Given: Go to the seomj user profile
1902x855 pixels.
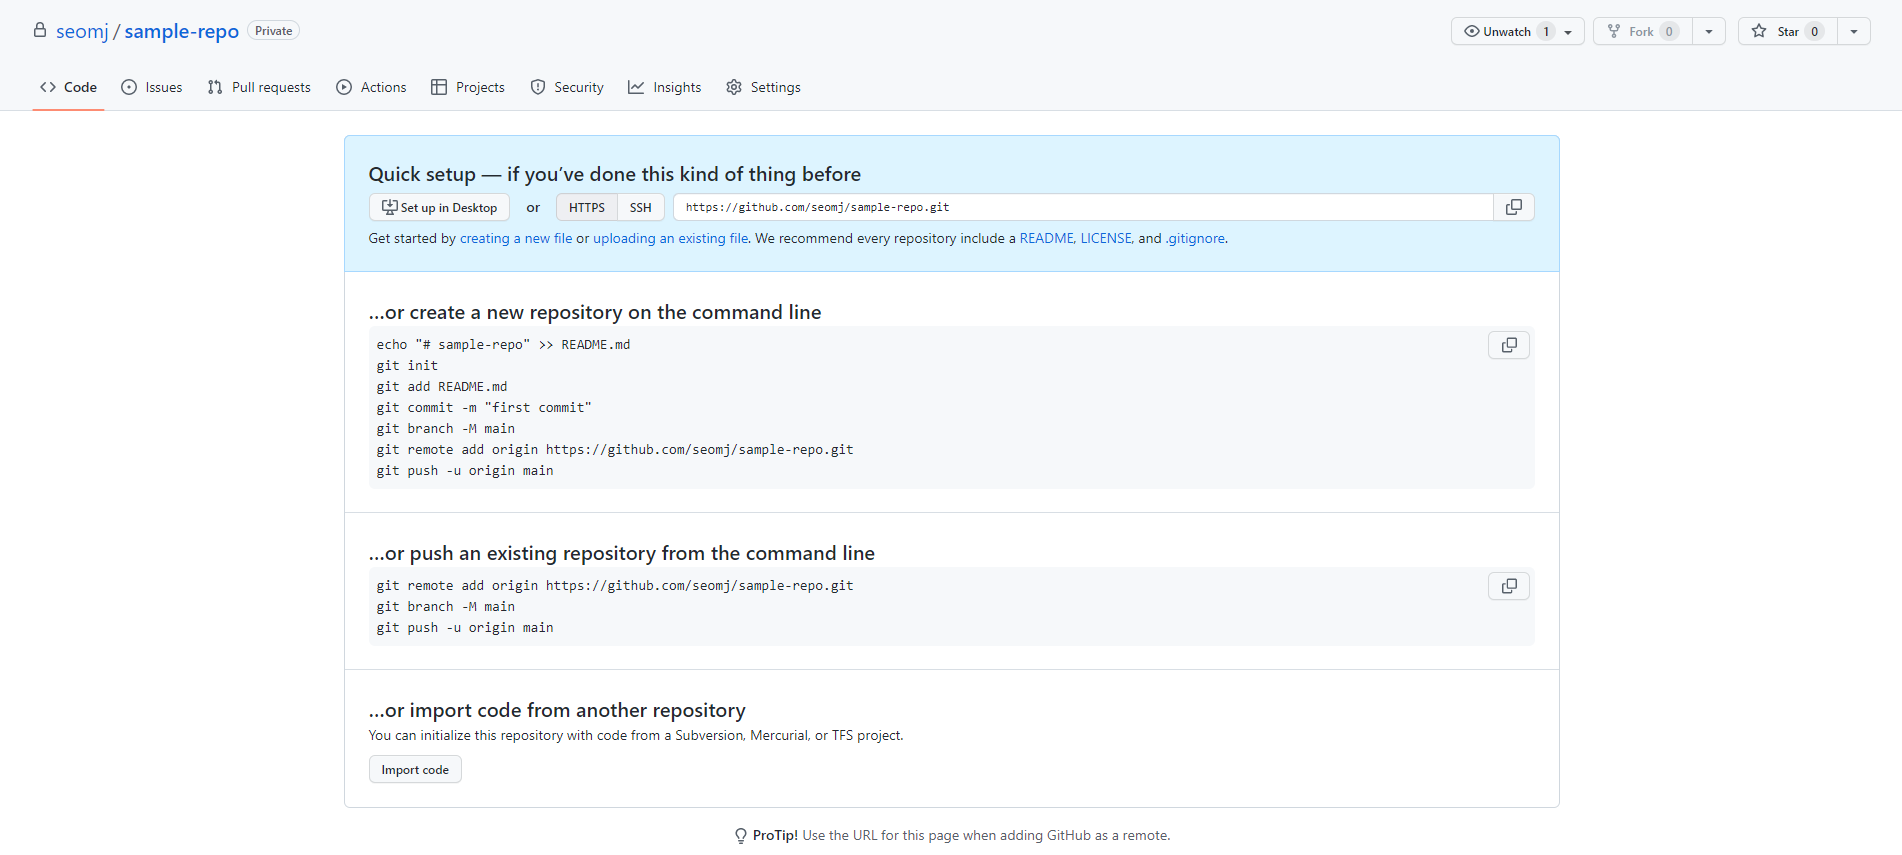Looking at the screenshot, I should tap(82, 31).
